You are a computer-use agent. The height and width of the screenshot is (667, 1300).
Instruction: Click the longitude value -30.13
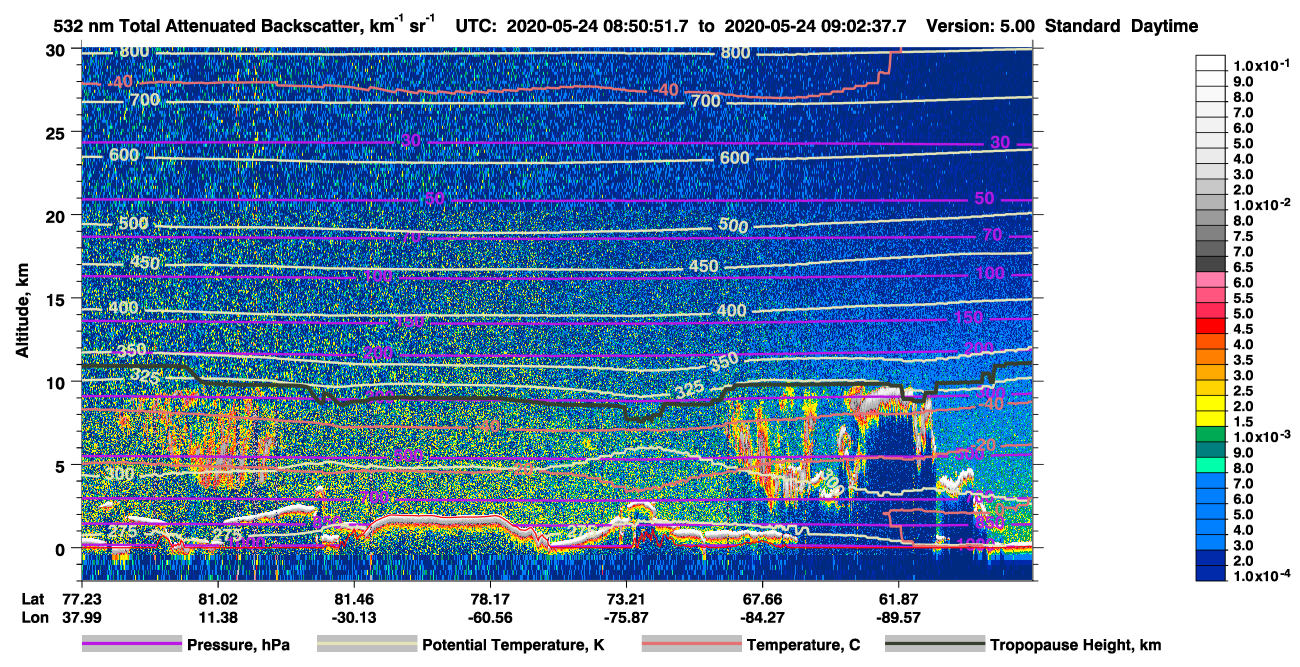click(x=353, y=617)
